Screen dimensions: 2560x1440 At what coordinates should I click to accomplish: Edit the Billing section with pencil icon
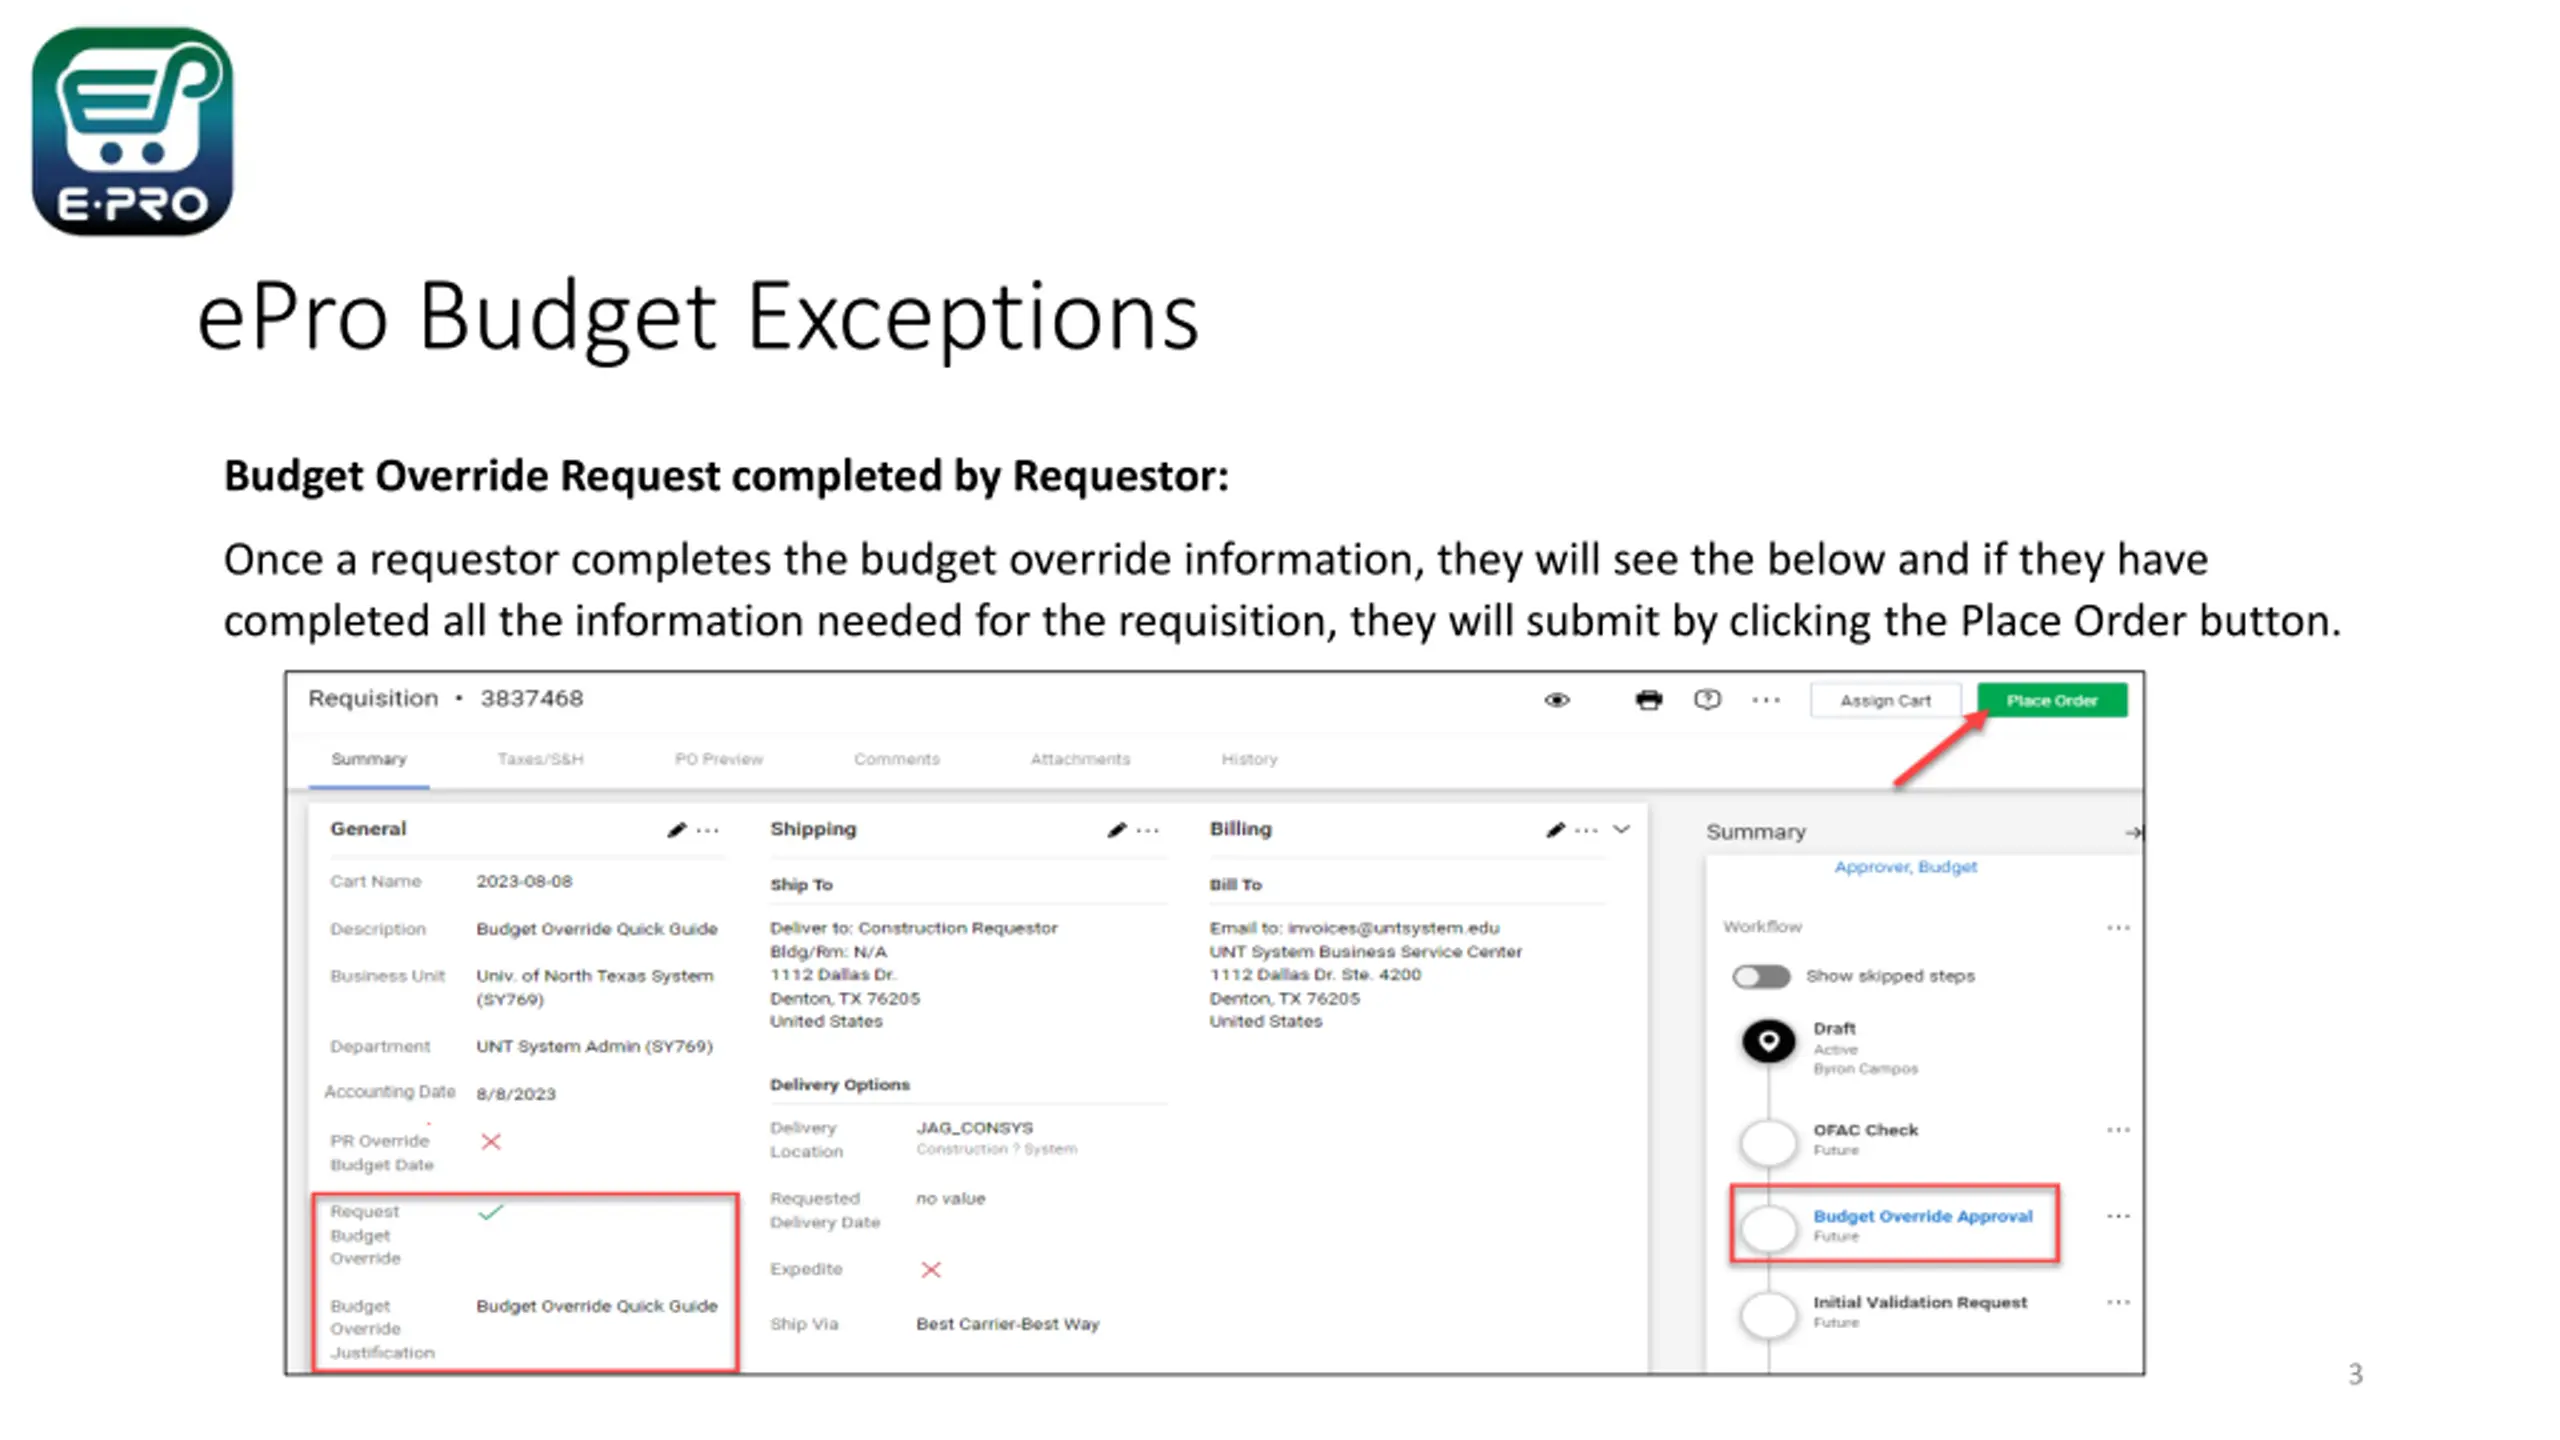click(x=1555, y=829)
